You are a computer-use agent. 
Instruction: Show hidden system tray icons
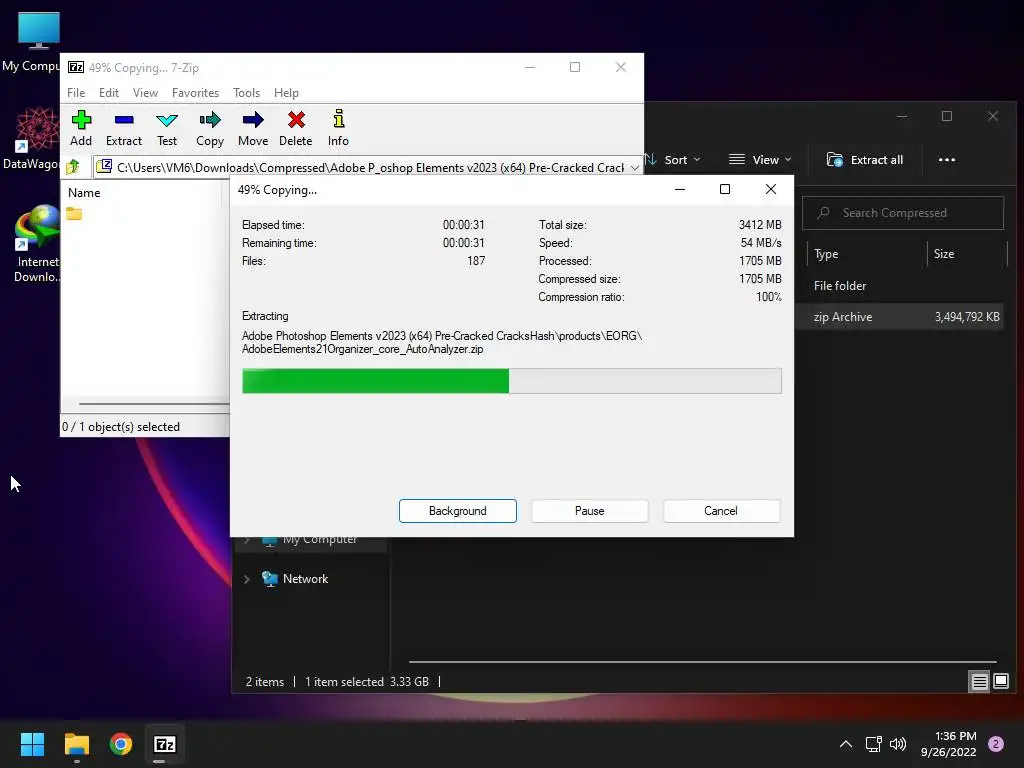pos(846,744)
